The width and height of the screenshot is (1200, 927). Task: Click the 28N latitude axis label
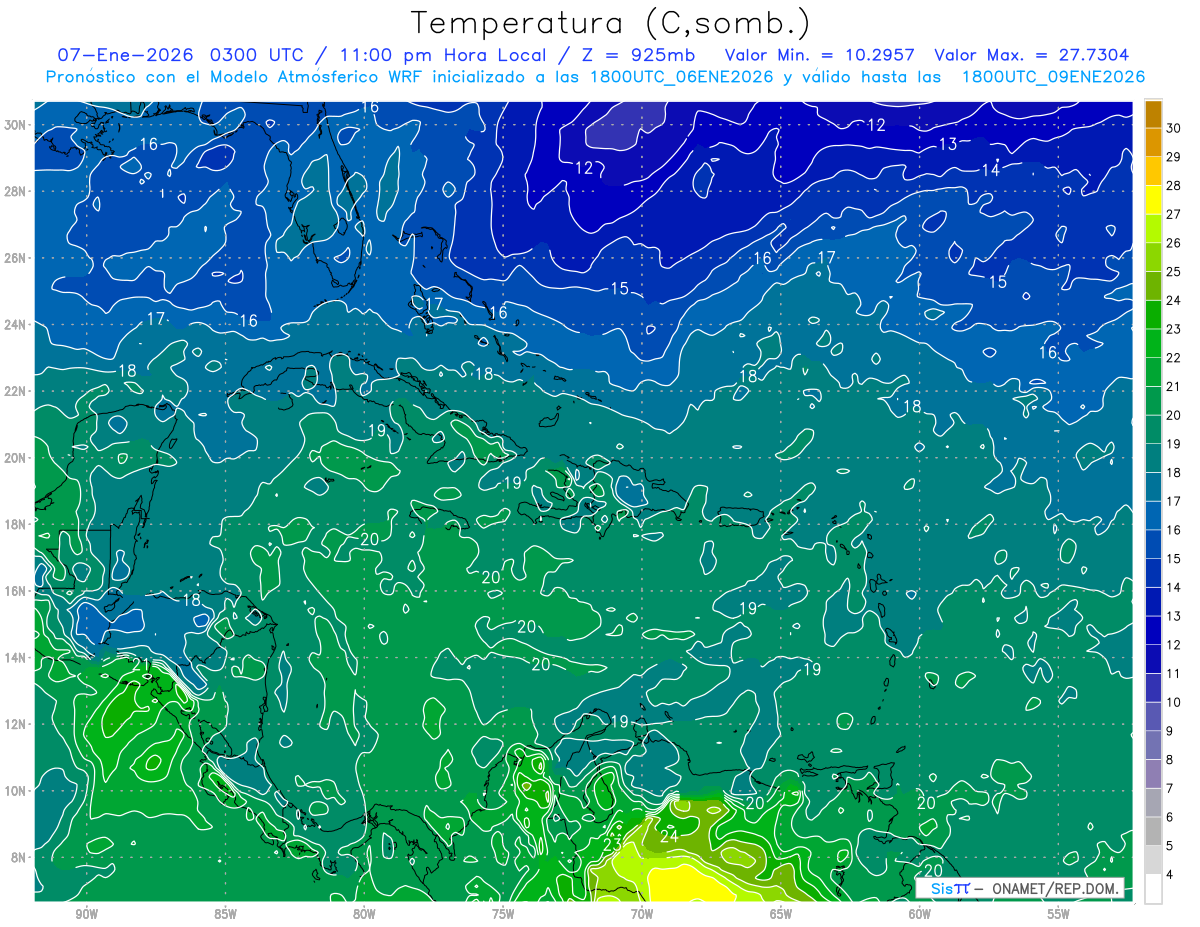(15, 191)
